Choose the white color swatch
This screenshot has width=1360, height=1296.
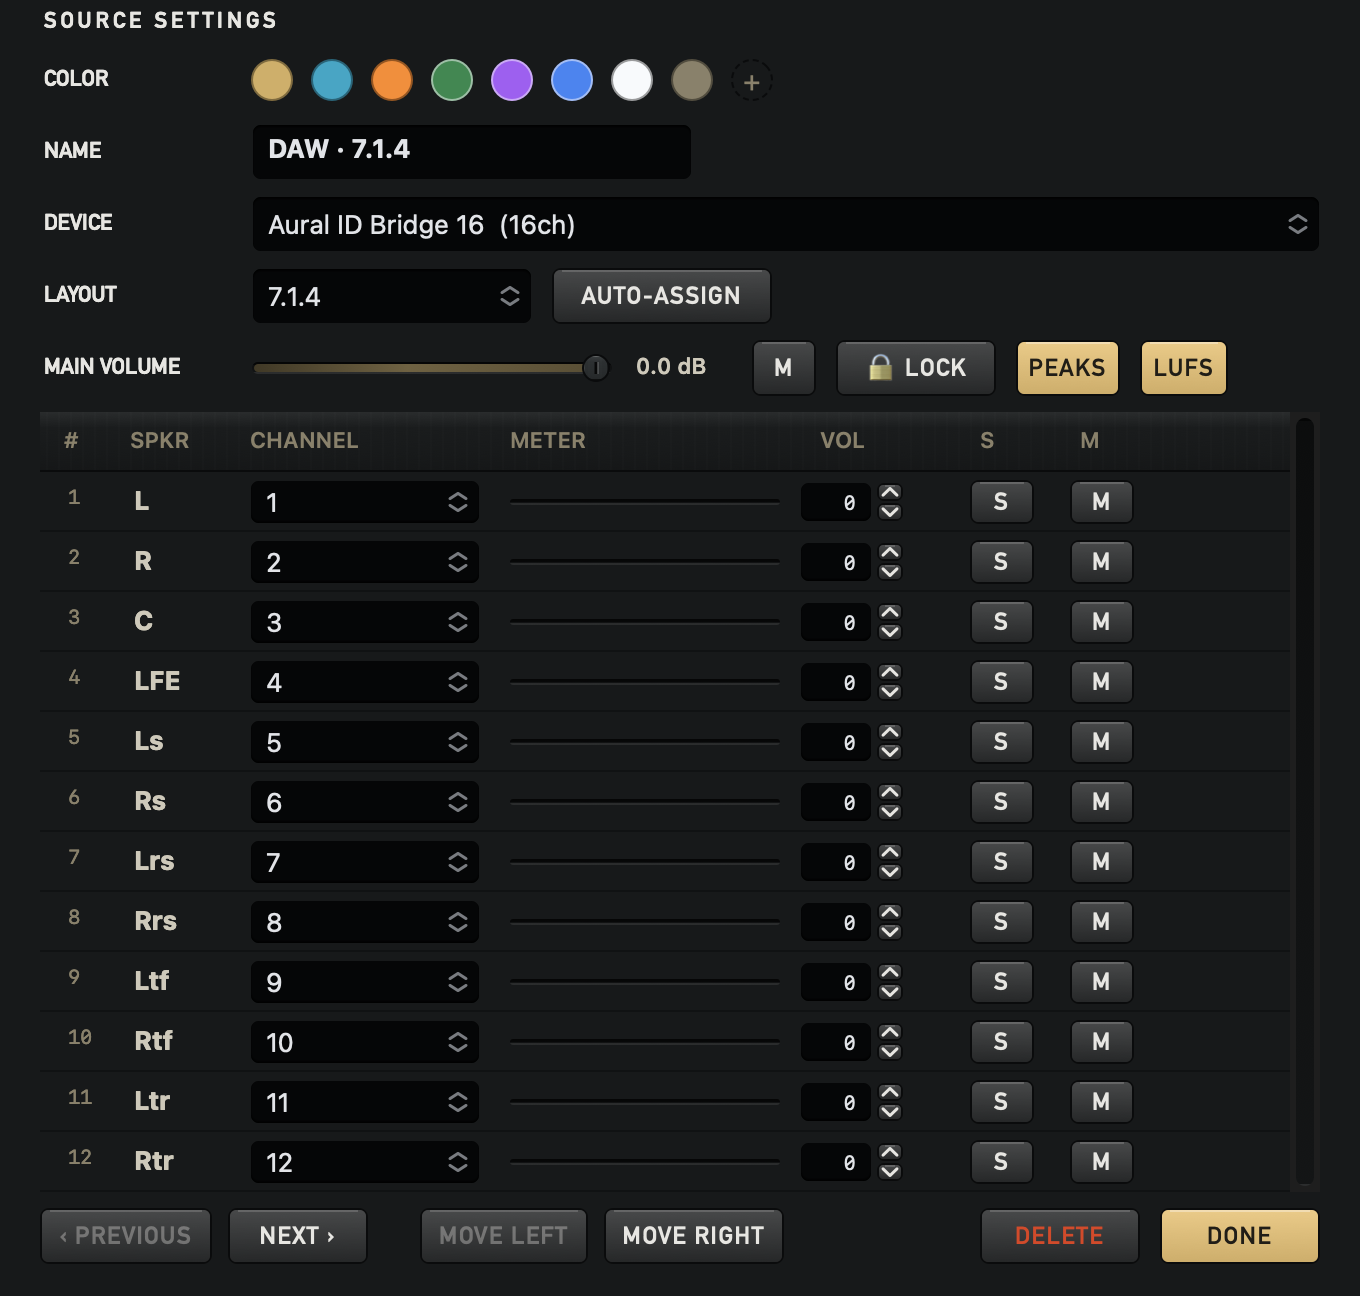pos(632,81)
